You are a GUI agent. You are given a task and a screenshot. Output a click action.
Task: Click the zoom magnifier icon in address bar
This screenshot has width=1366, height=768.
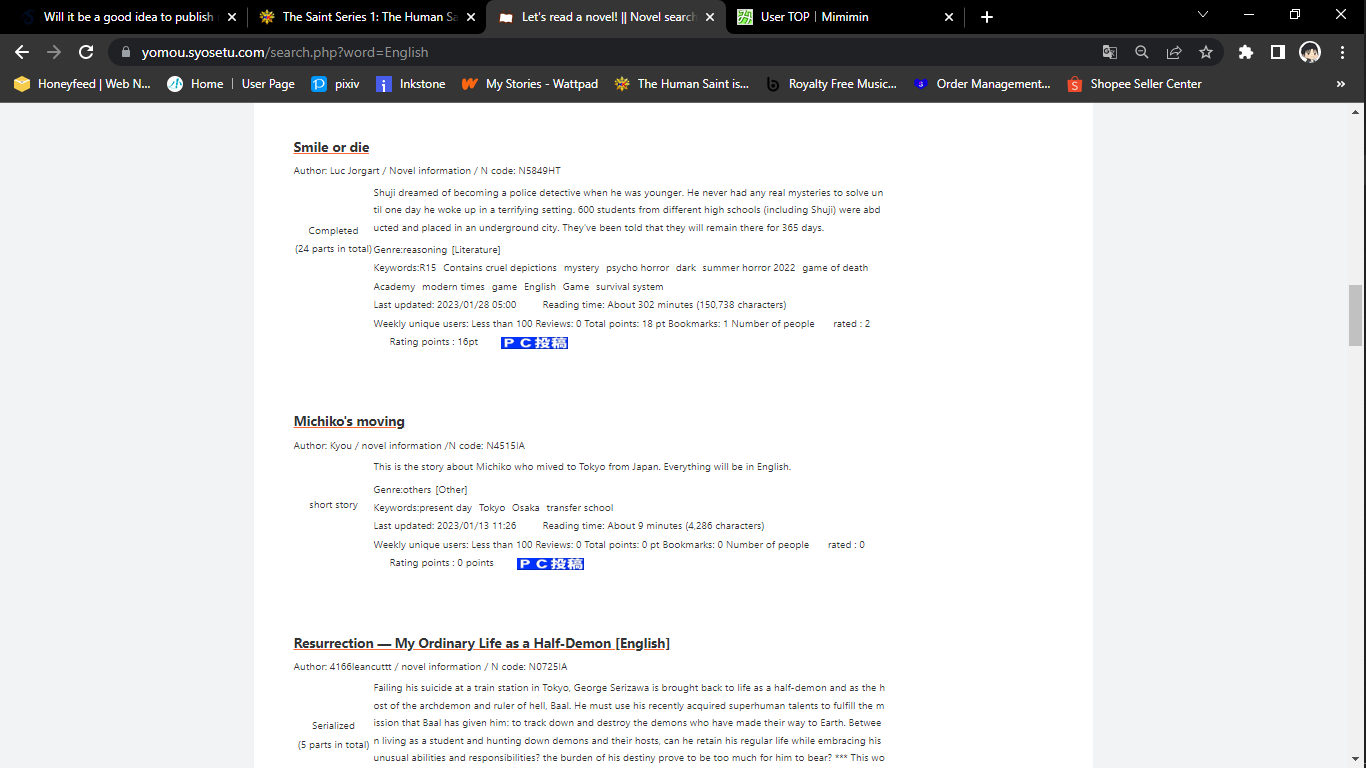[1142, 52]
